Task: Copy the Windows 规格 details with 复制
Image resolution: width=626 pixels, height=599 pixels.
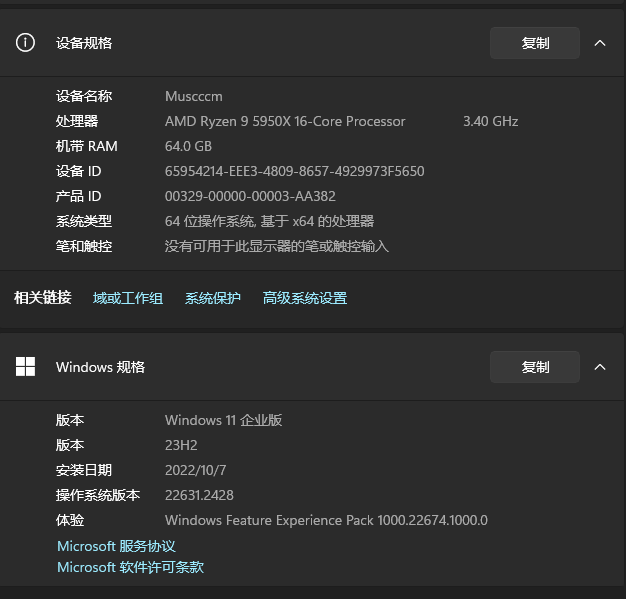Action: pyautogui.click(x=535, y=367)
